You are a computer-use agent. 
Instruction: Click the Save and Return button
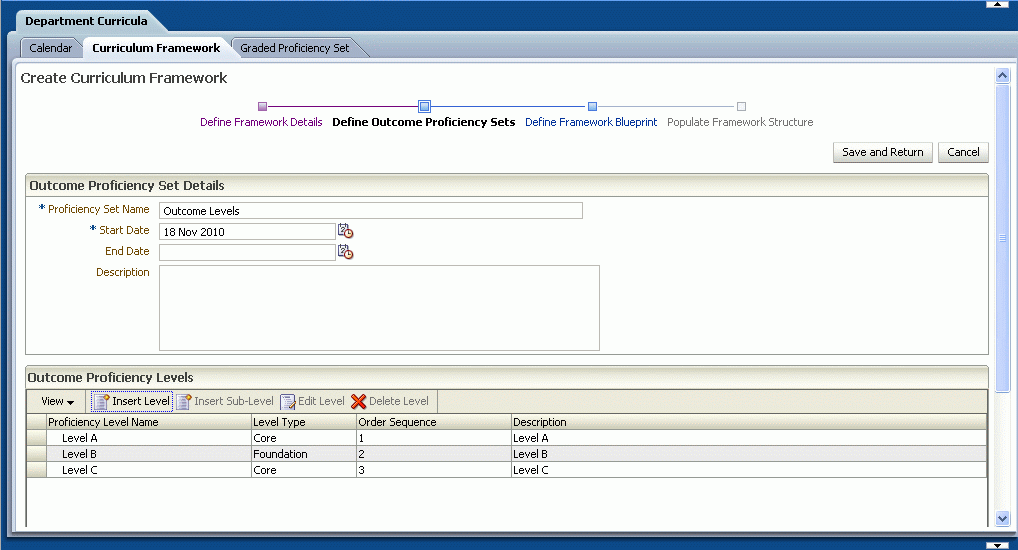coord(882,152)
